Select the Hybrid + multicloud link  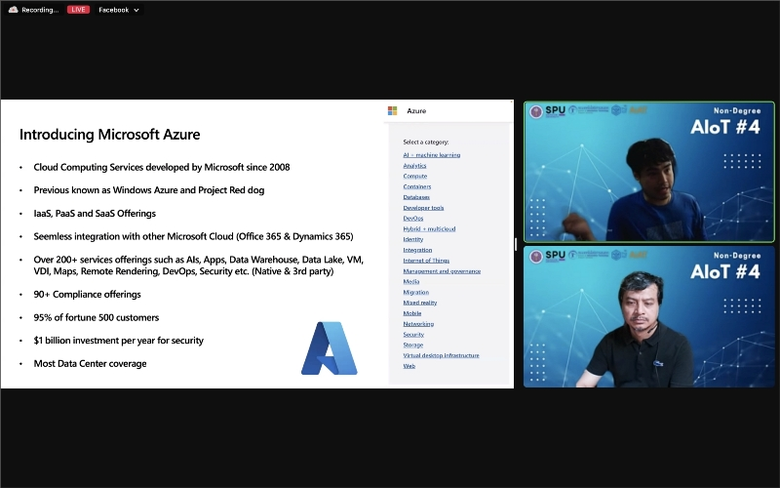[429, 229]
